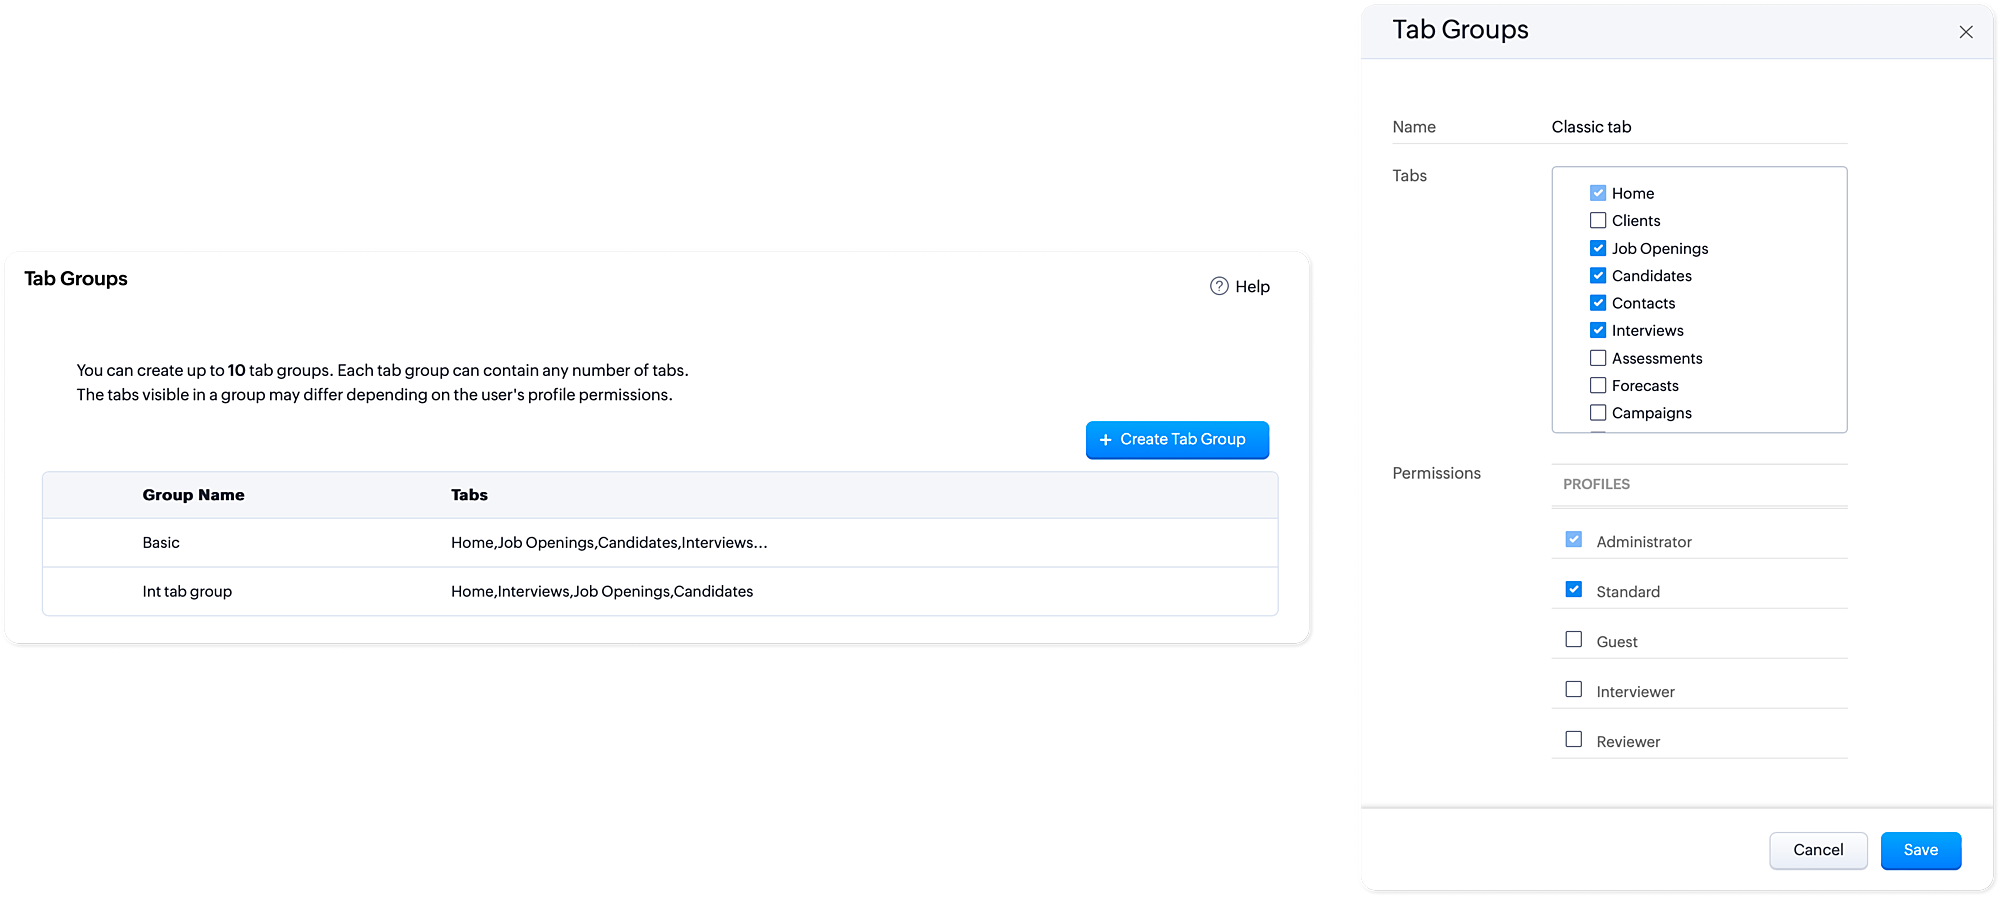The width and height of the screenshot is (2000, 897).
Task: Enable the Guest profile permission
Action: (1574, 640)
